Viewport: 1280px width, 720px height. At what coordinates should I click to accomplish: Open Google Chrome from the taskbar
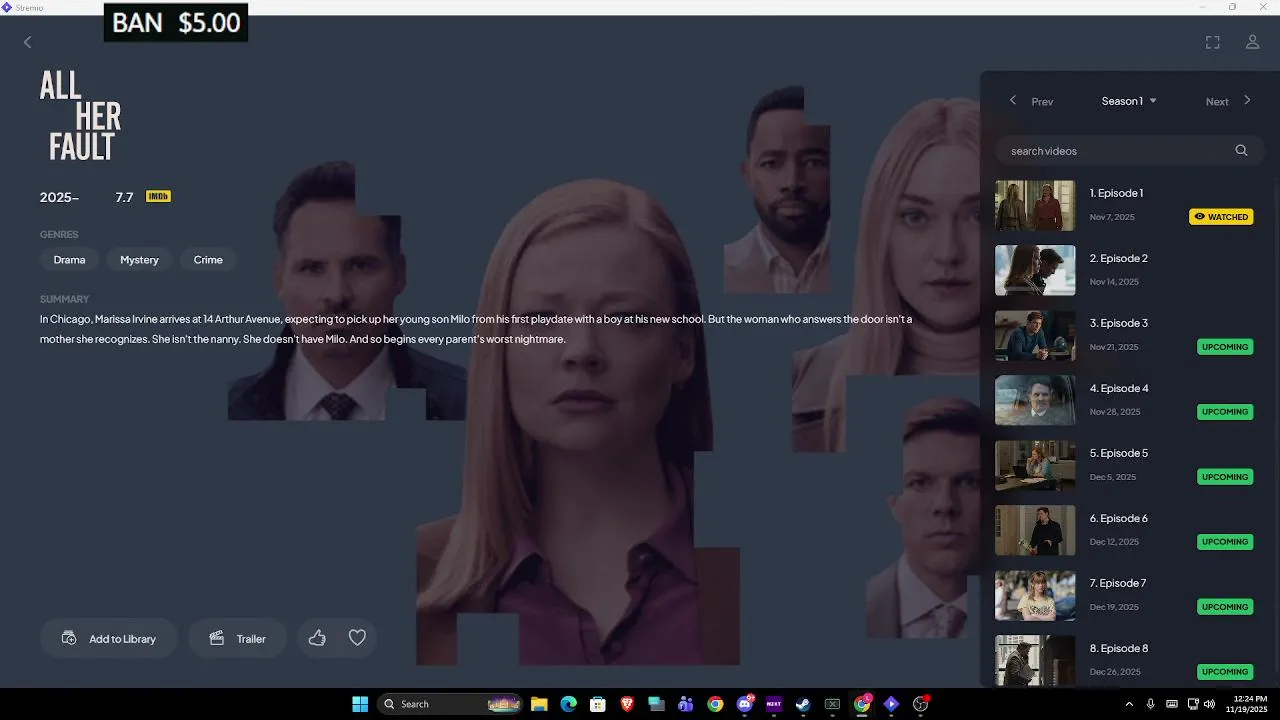[x=715, y=704]
